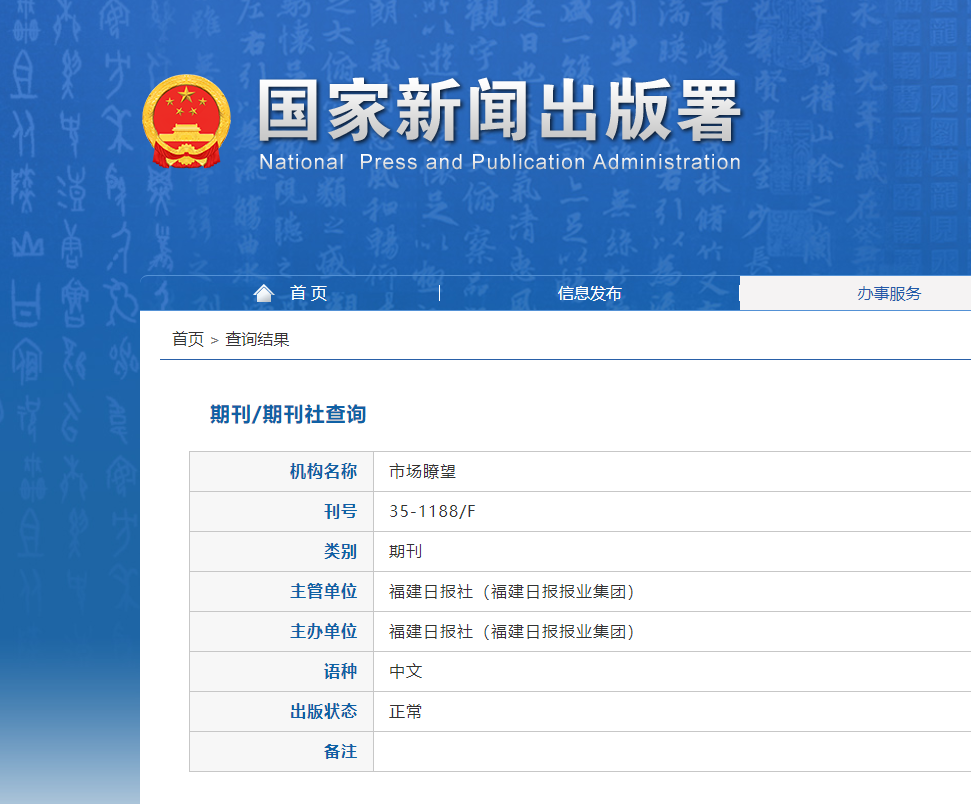Screen dimensions: 971x804
Task: Click the National Press and Publication Administration subtitle
Action: click(x=499, y=162)
